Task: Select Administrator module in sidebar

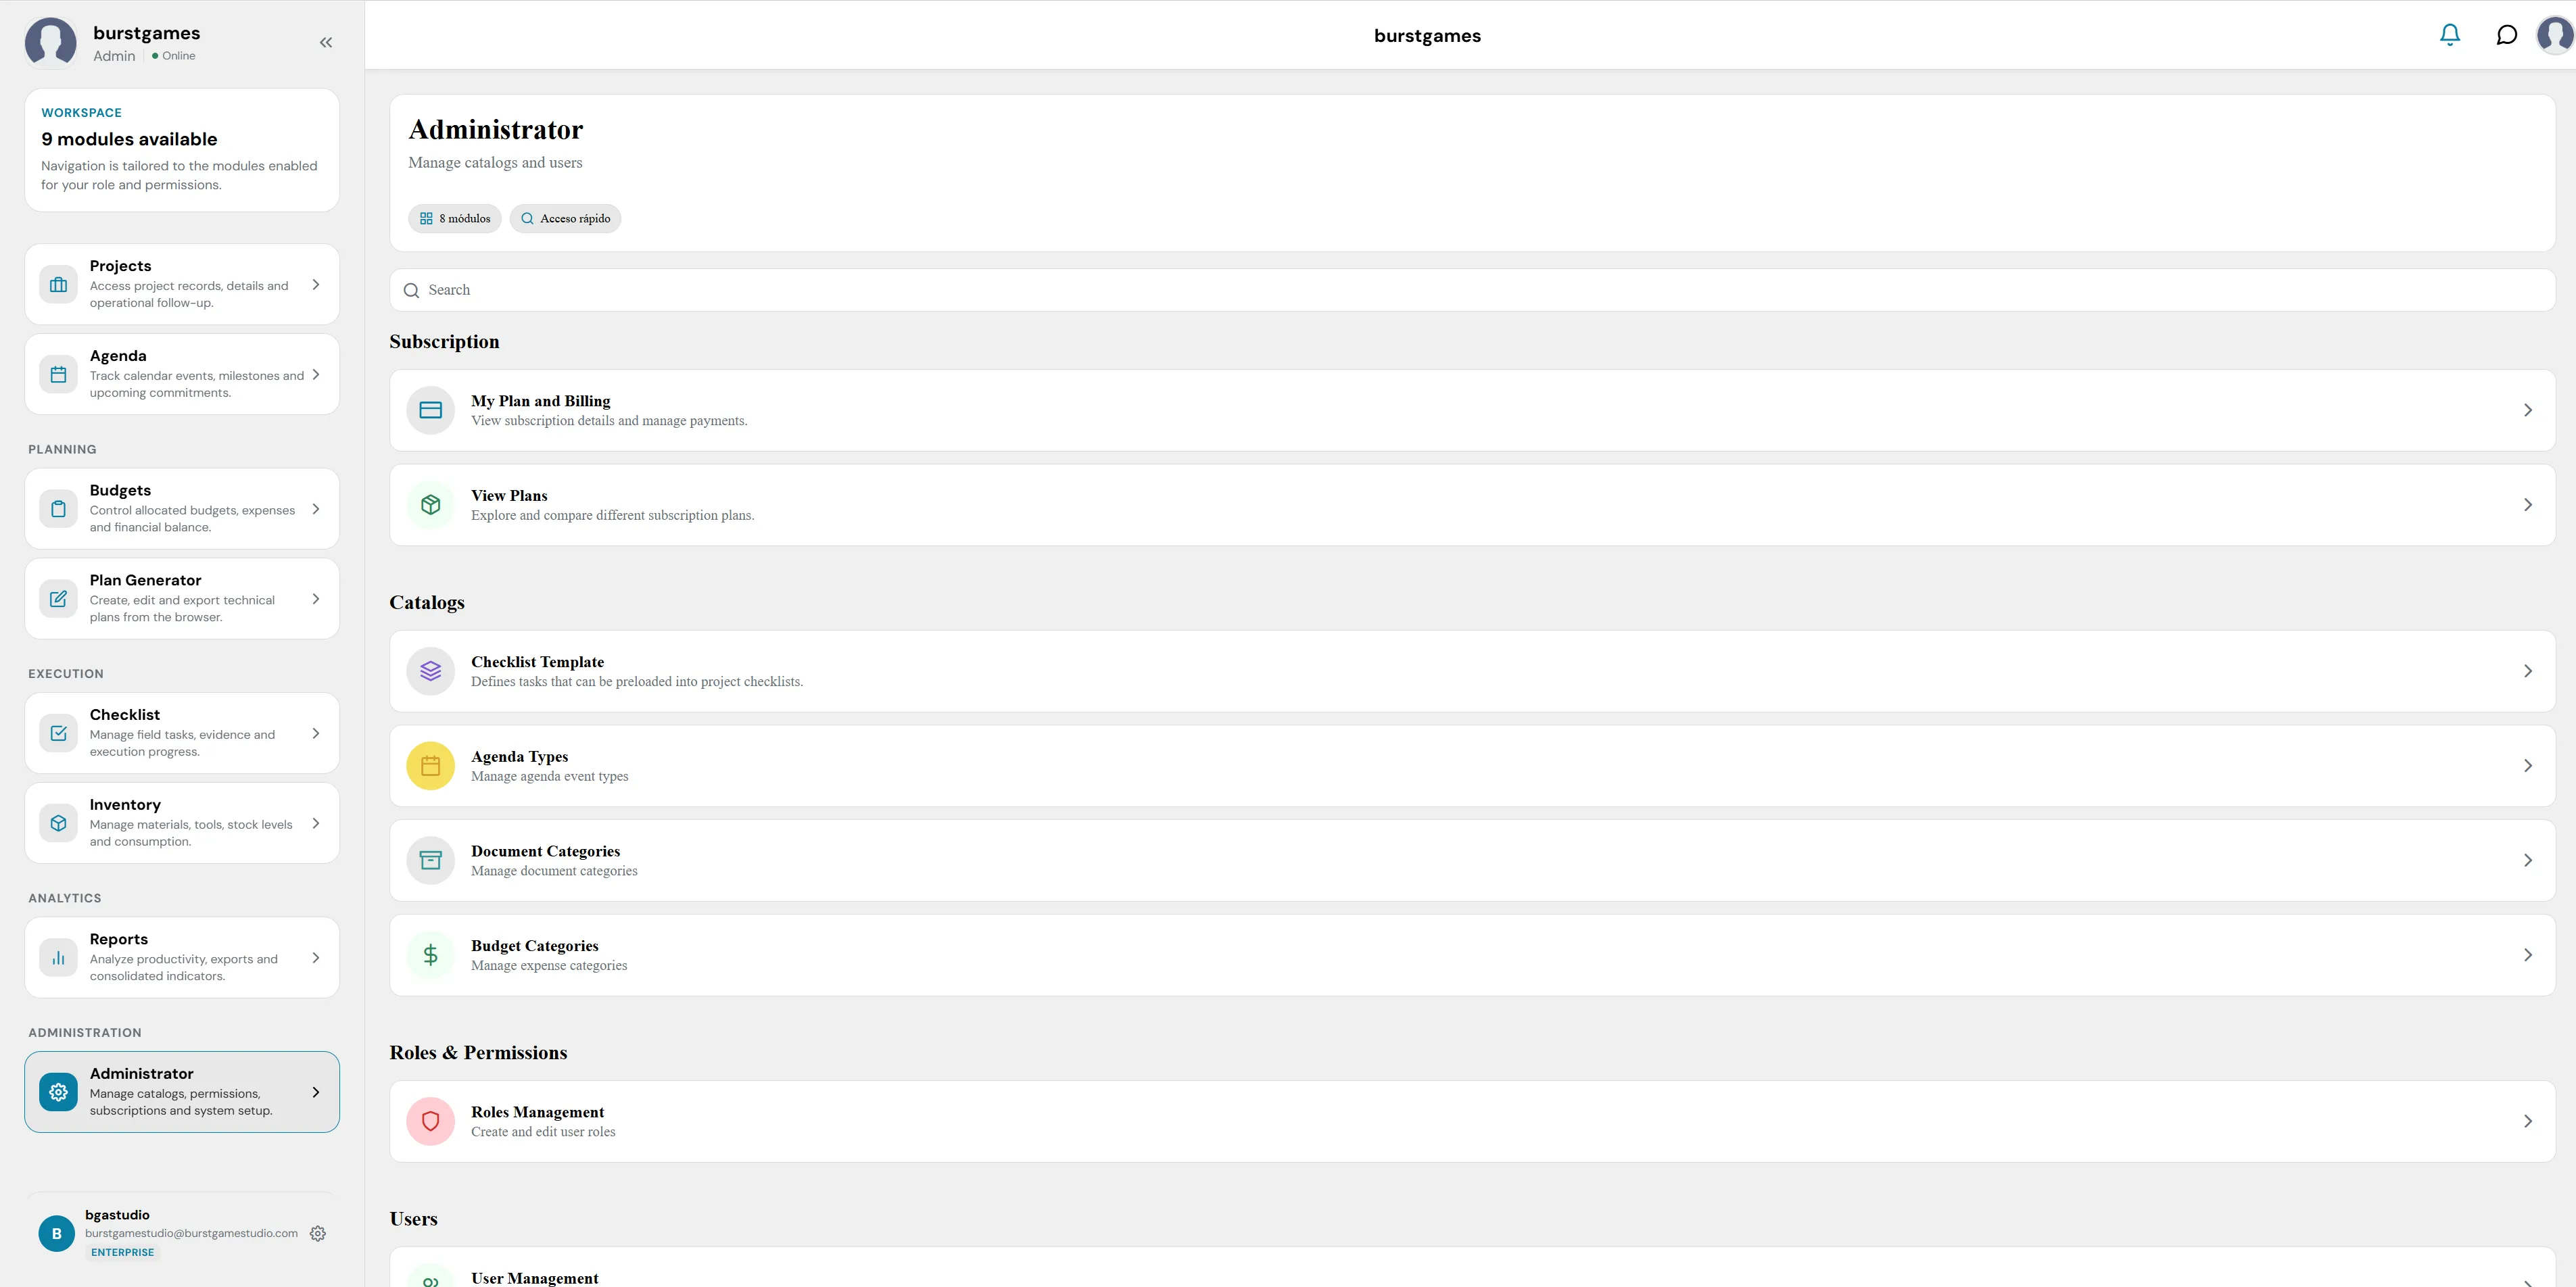Action: (182, 1091)
